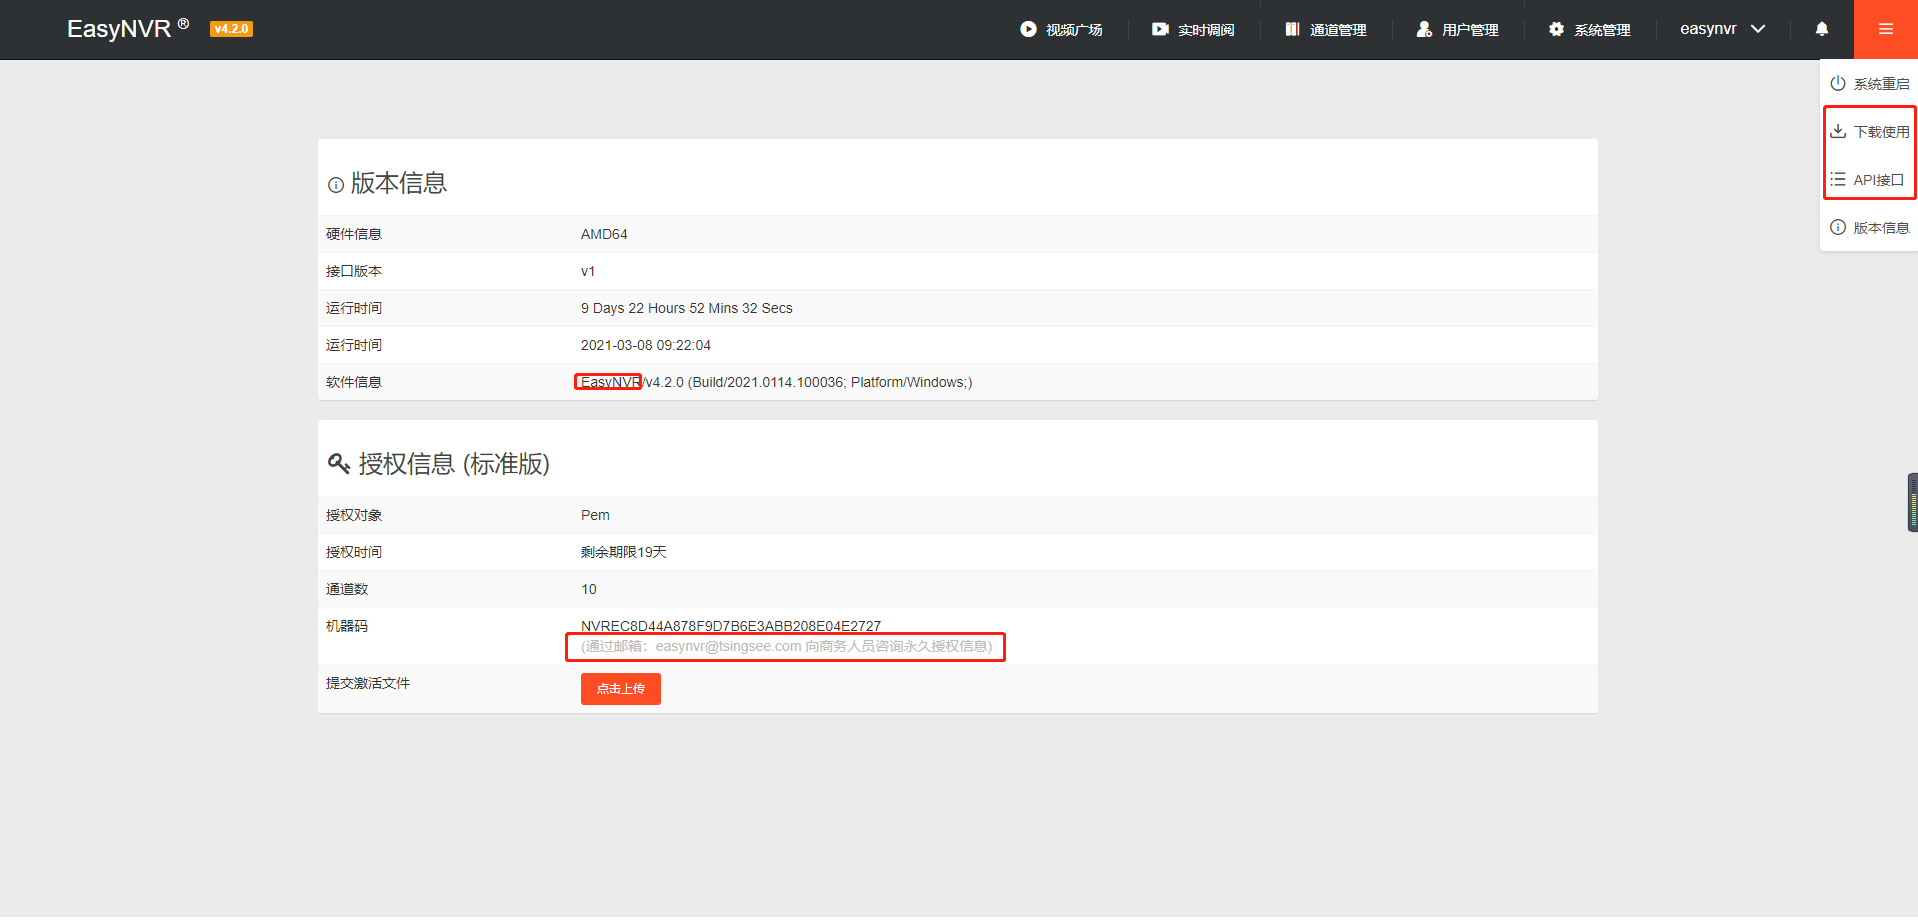Click the 机器码 row label

point(347,626)
